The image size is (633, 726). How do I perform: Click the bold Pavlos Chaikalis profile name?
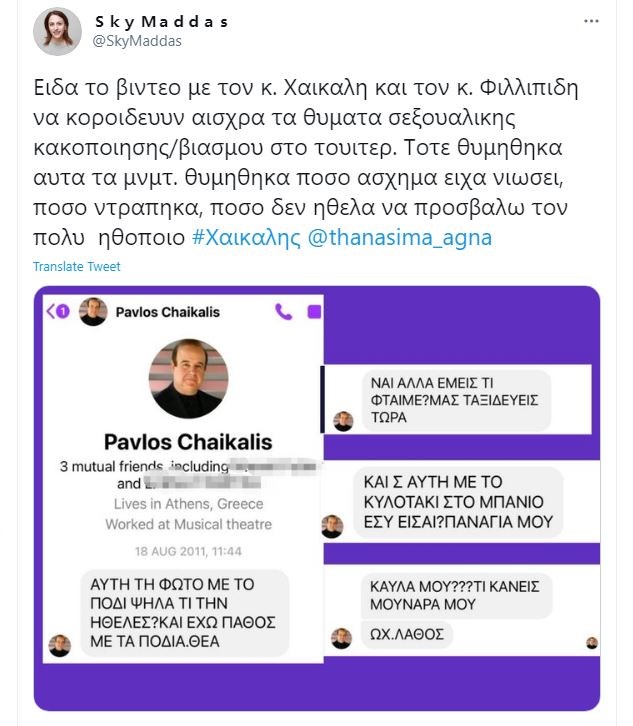click(x=188, y=442)
